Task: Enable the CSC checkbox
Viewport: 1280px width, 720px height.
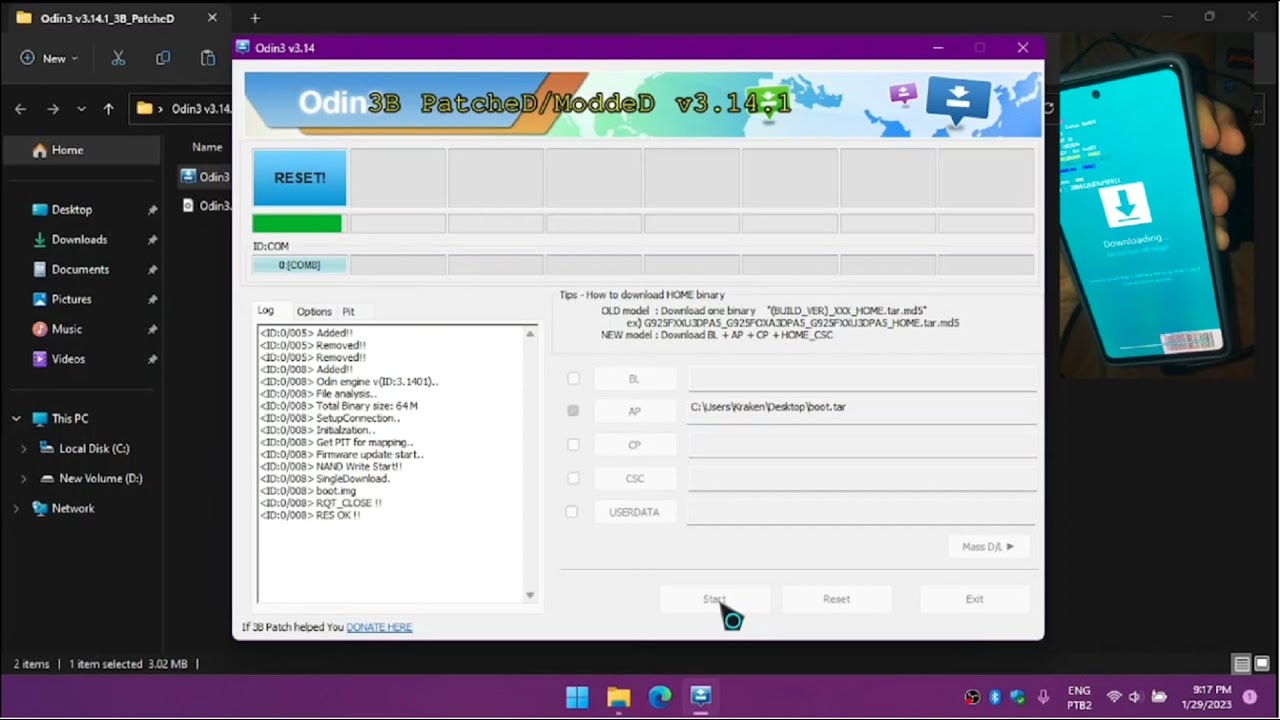Action: 573,478
